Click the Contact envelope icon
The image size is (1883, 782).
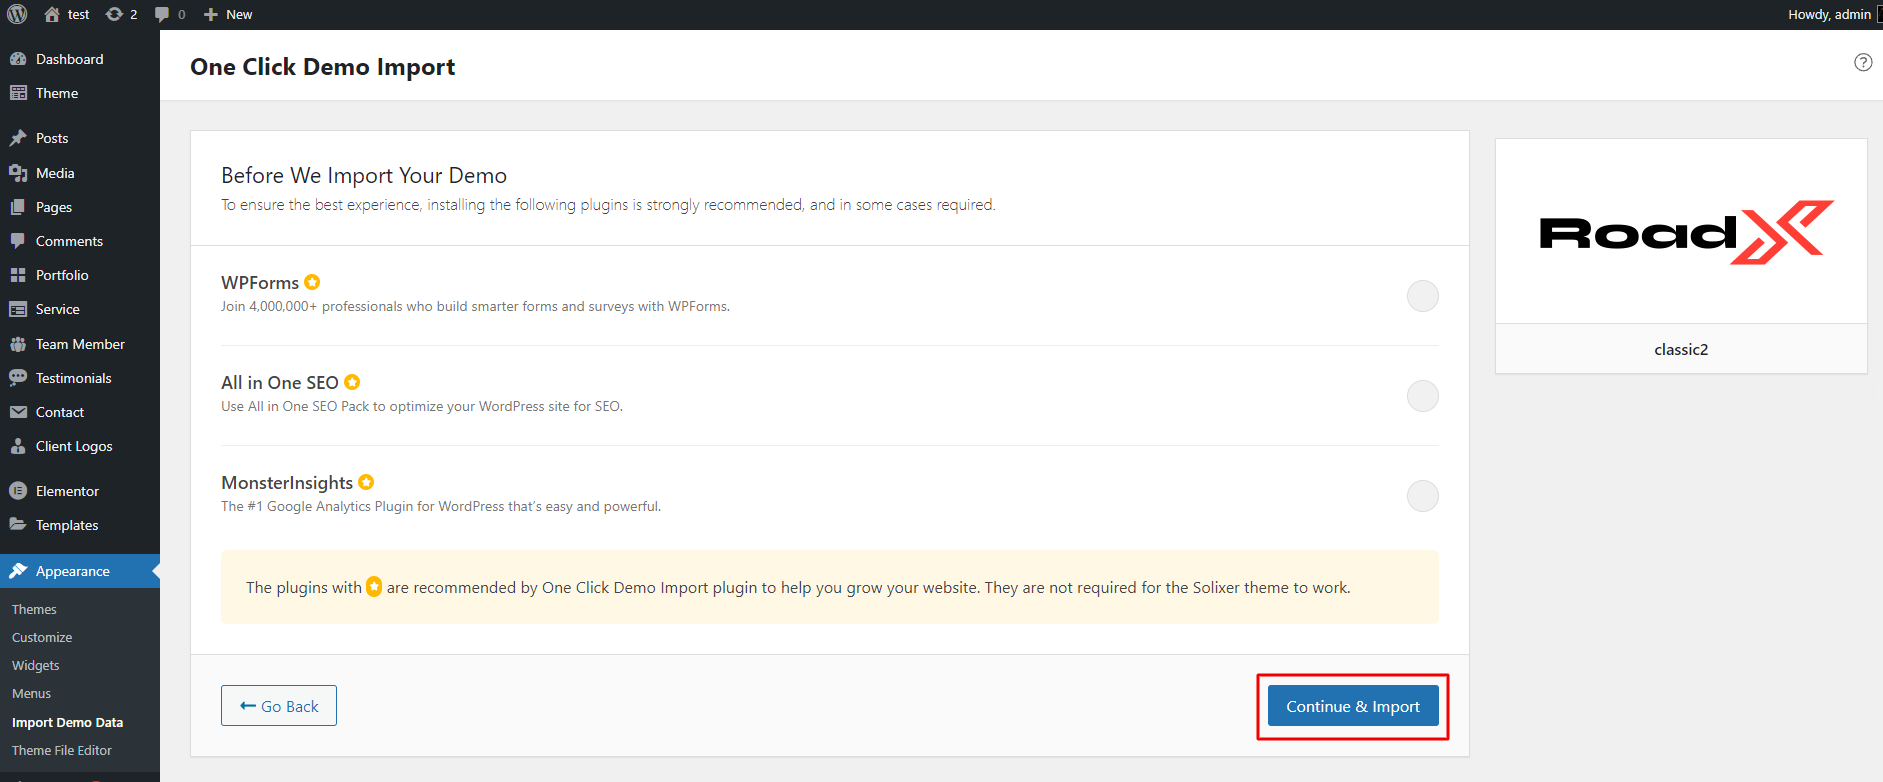pyautogui.click(x=18, y=412)
